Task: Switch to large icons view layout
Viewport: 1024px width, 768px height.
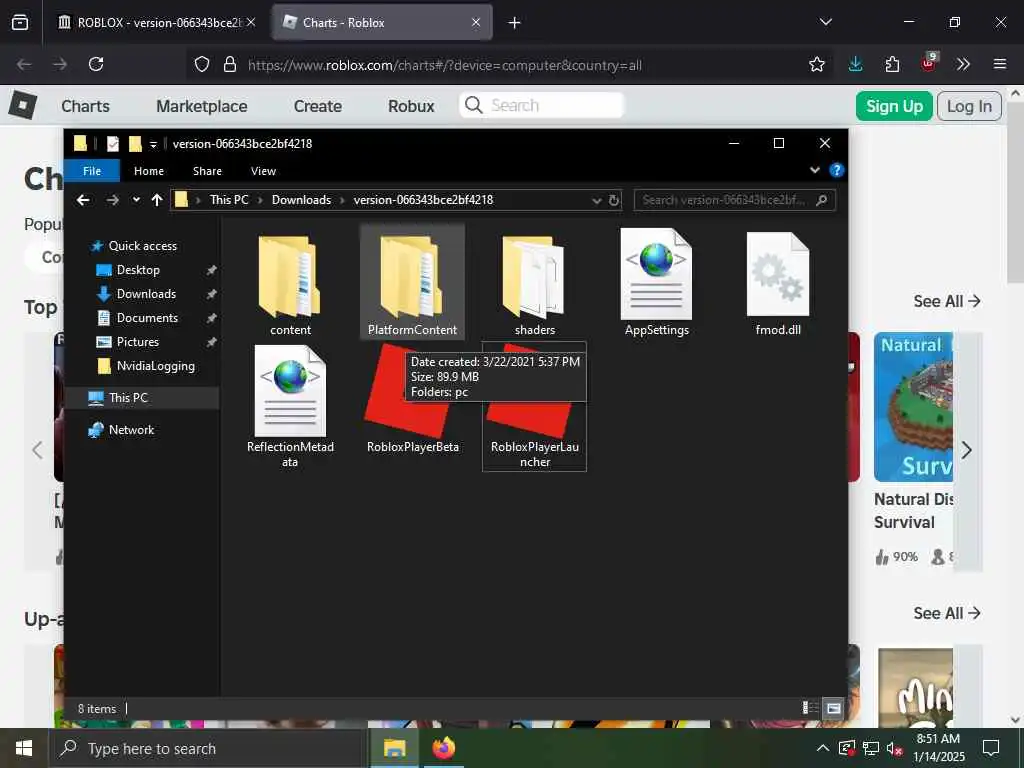Action: click(833, 708)
